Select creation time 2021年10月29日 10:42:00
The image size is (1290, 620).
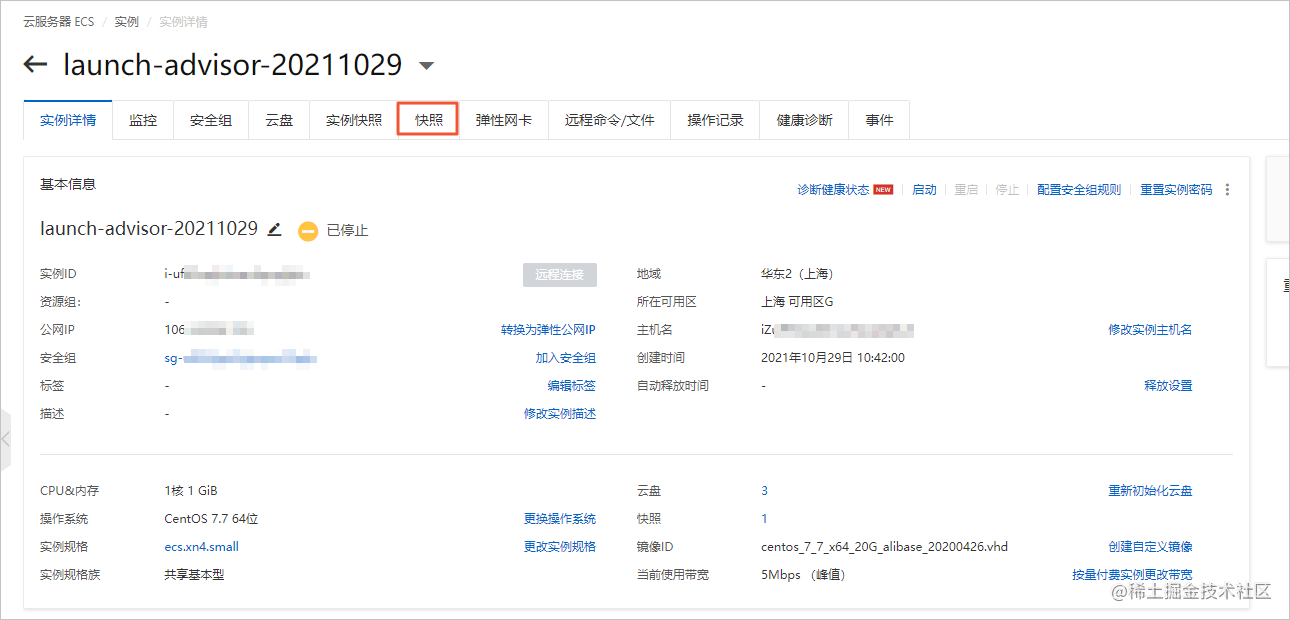[833, 358]
